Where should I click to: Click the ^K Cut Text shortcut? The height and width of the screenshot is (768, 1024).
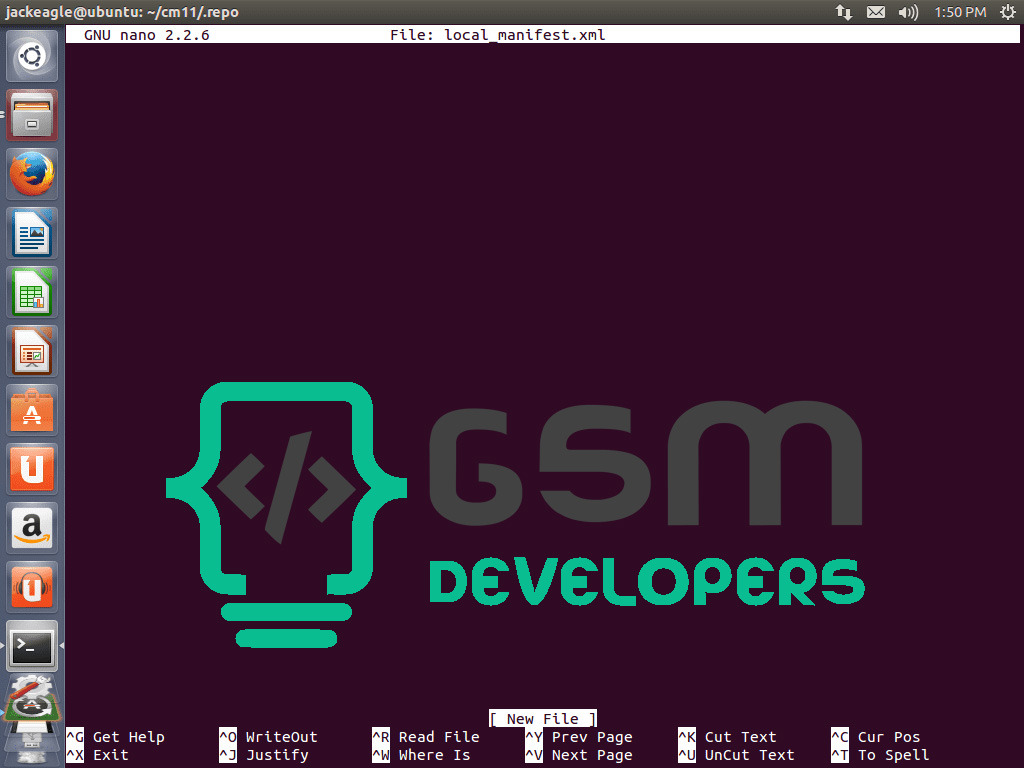(x=728, y=737)
